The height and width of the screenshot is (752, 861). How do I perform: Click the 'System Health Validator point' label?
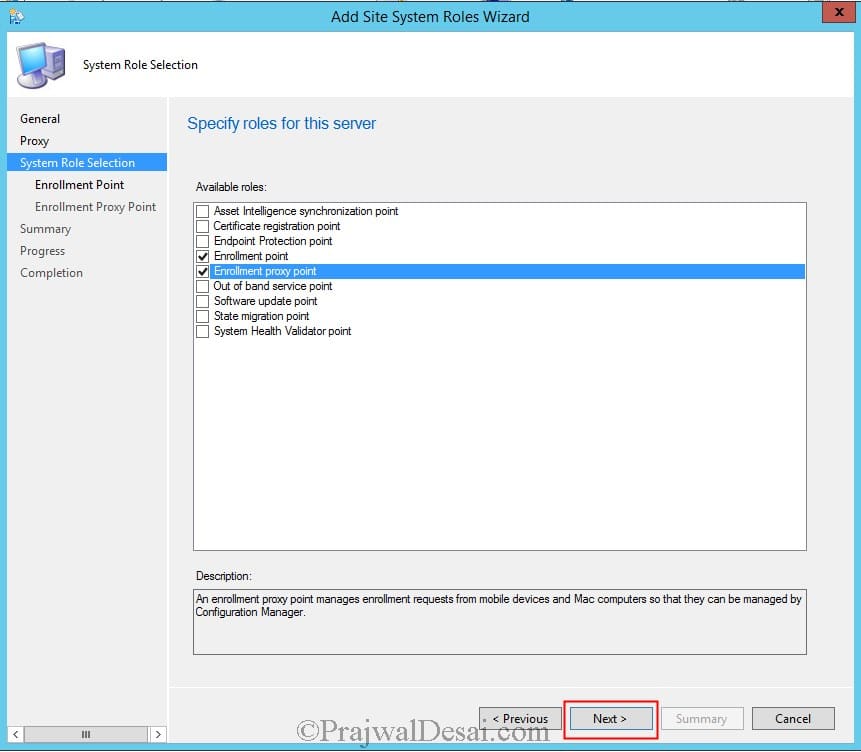click(x=283, y=331)
